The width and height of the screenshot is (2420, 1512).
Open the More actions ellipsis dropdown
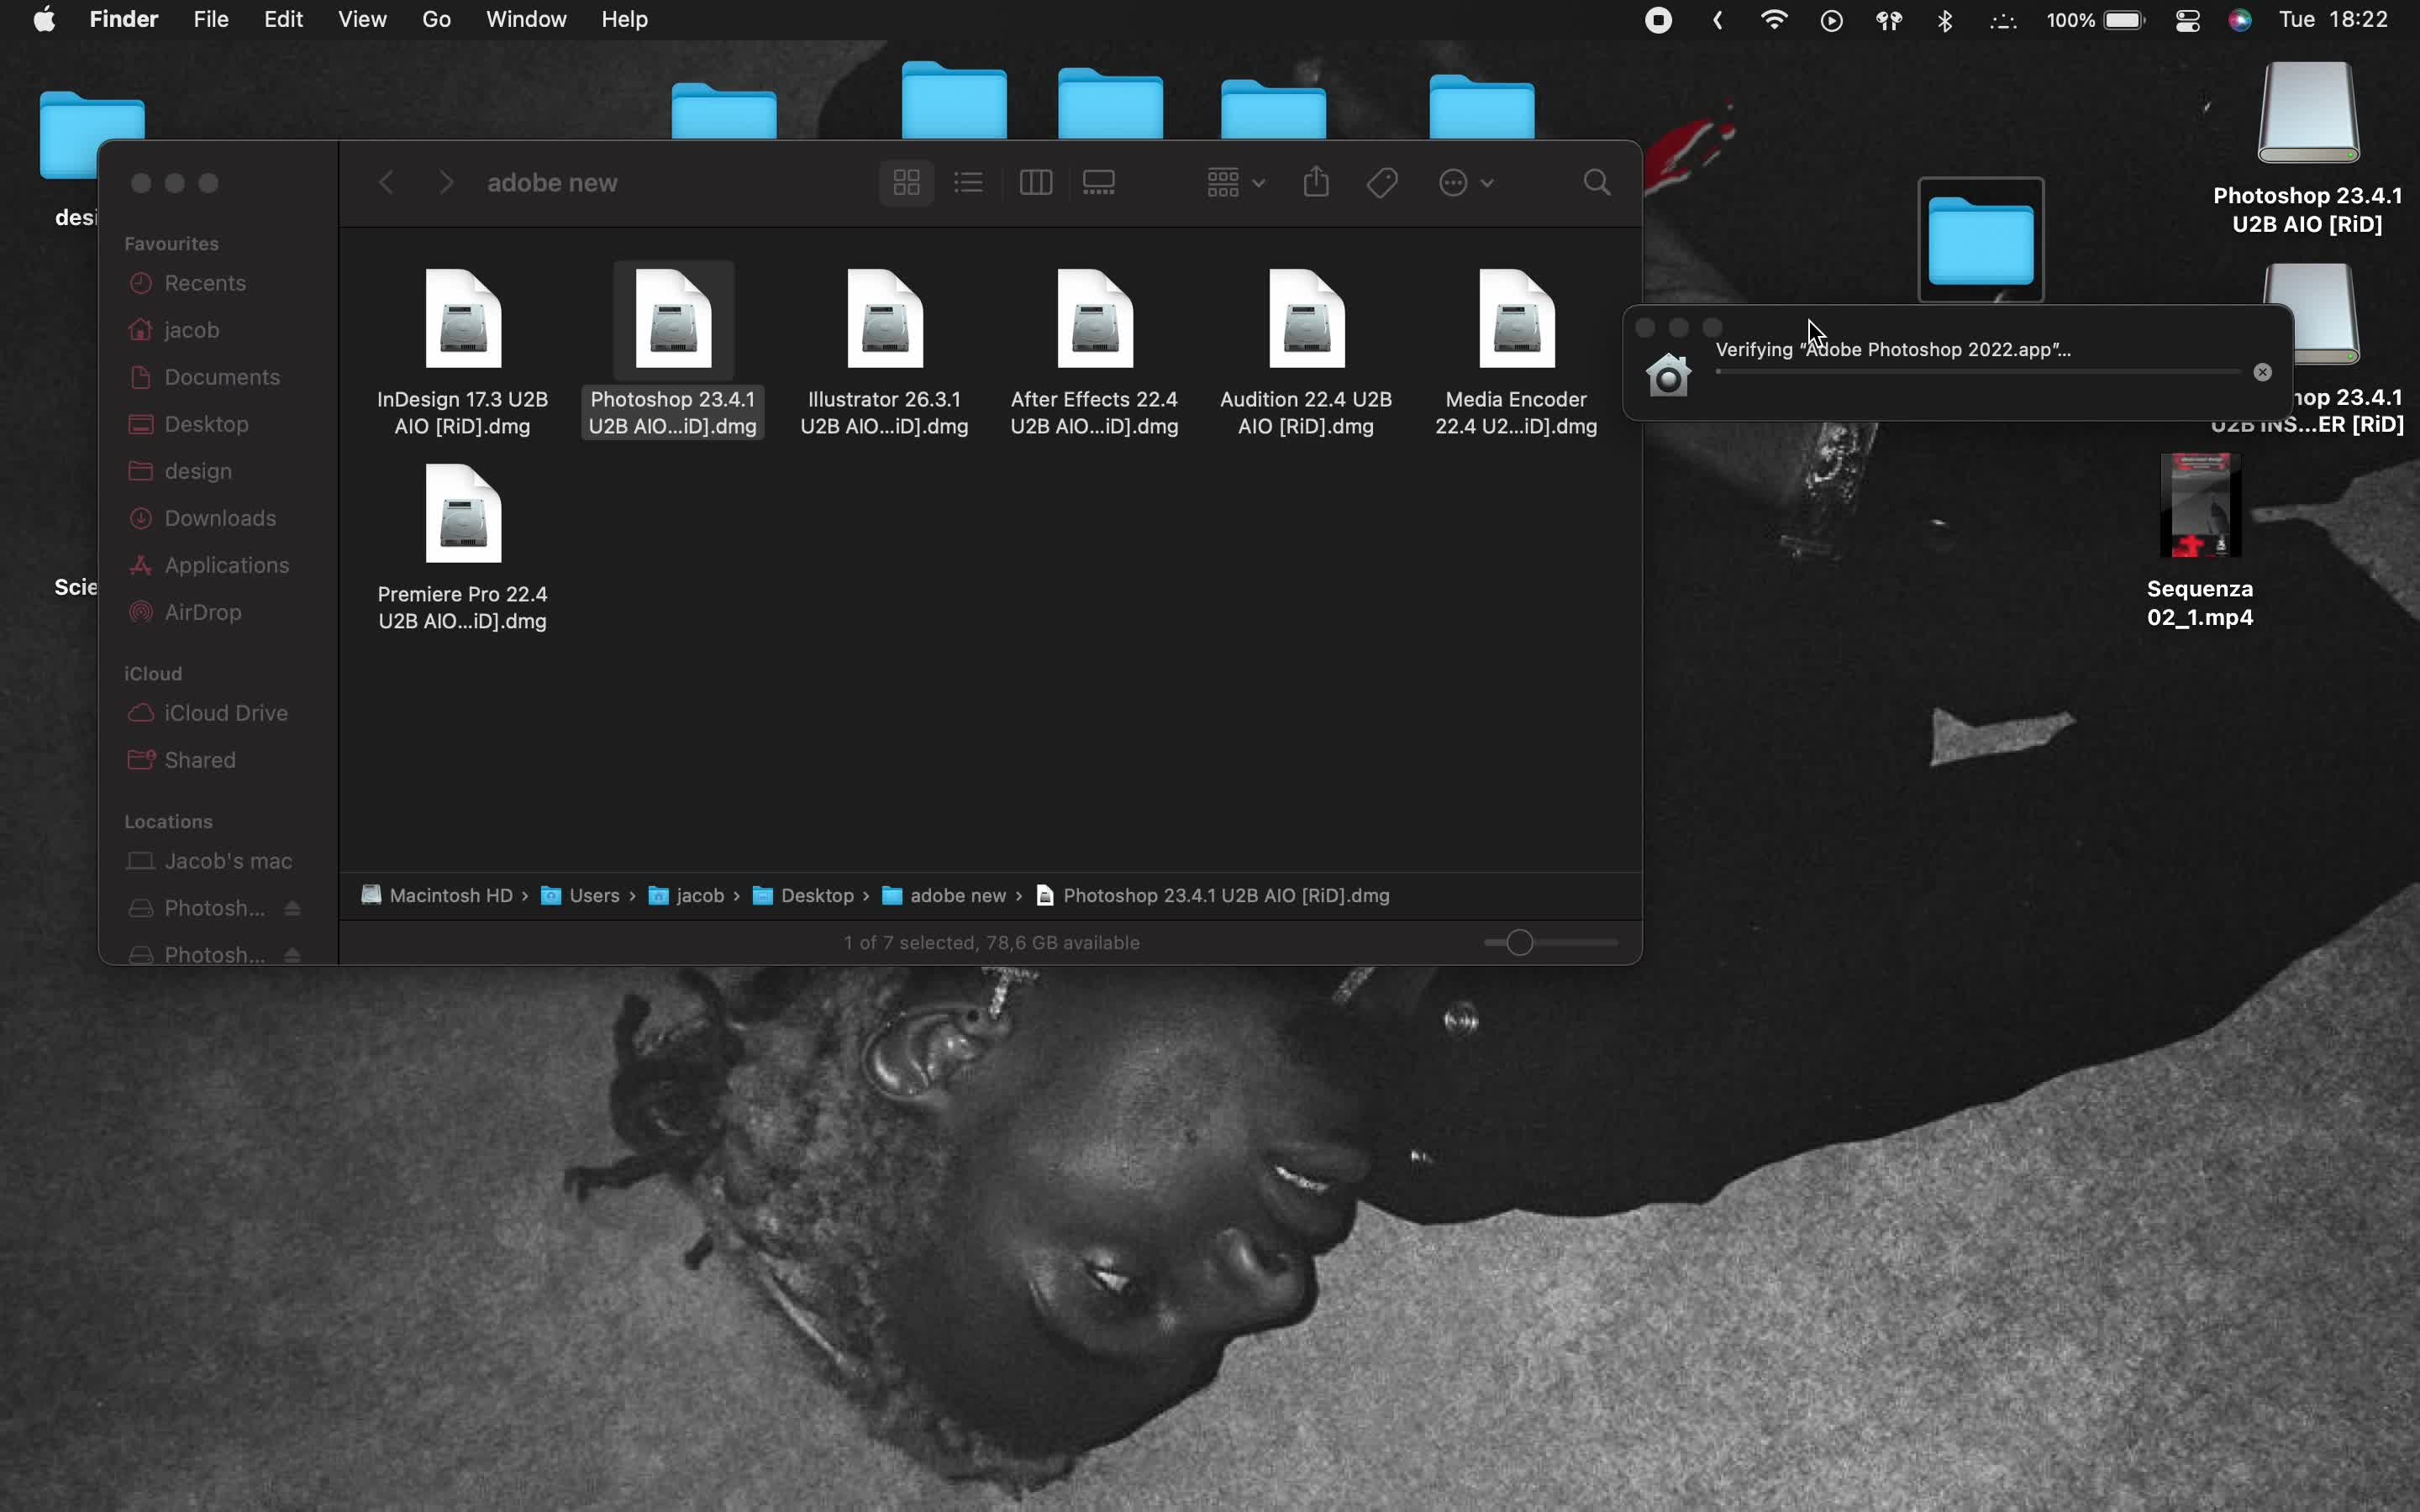(x=1464, y=182)
